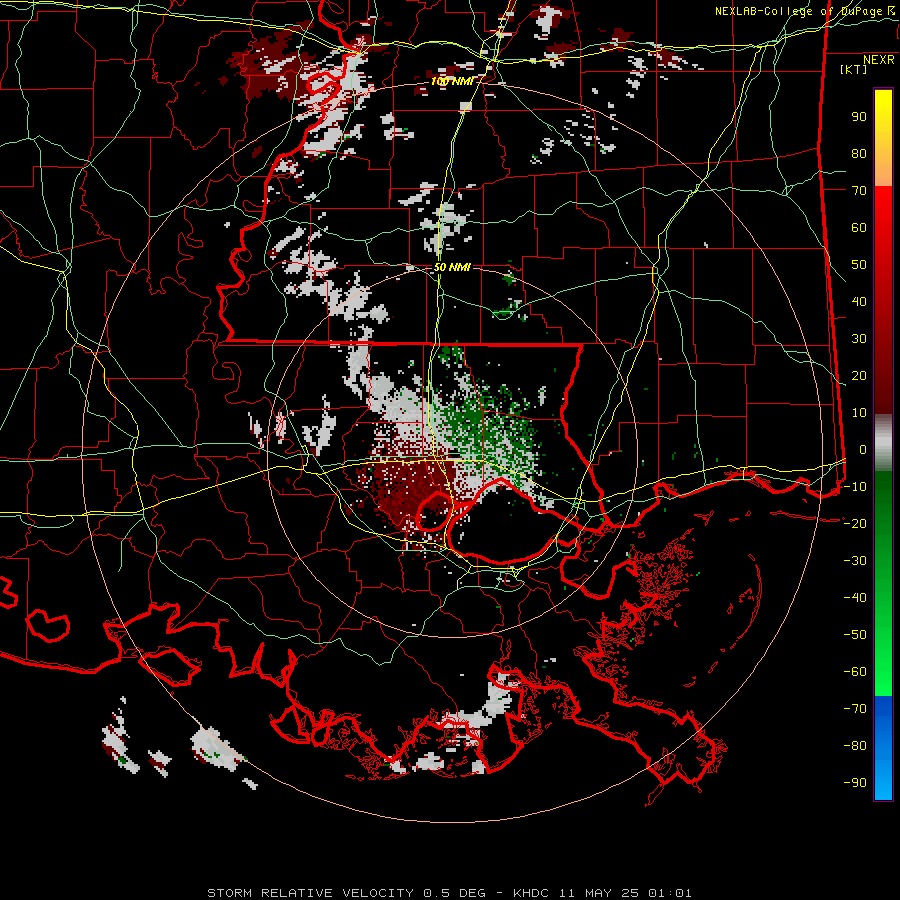Select the 10 value on velocity scale
This screenshot has height=900, width=900.
[859, 413]
